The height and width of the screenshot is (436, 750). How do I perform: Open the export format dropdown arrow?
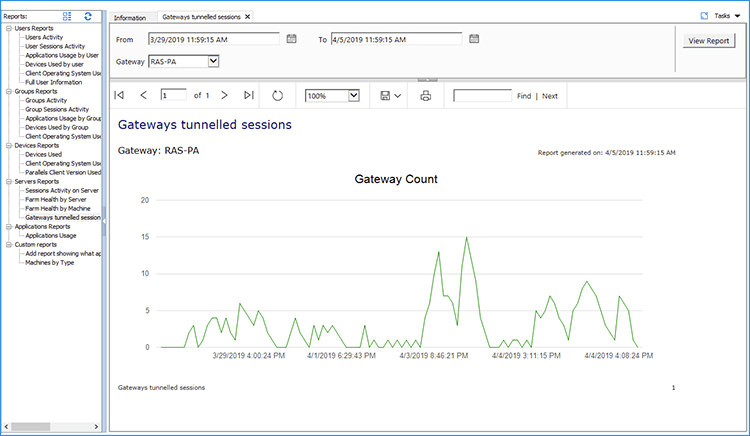click(397, 96)
